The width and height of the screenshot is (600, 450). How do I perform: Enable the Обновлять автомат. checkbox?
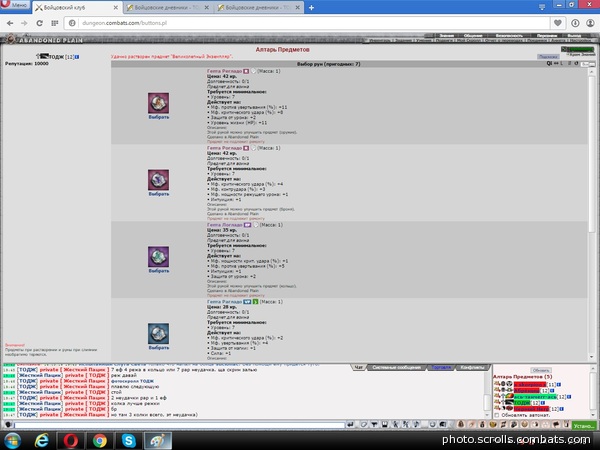pos(497,415)
